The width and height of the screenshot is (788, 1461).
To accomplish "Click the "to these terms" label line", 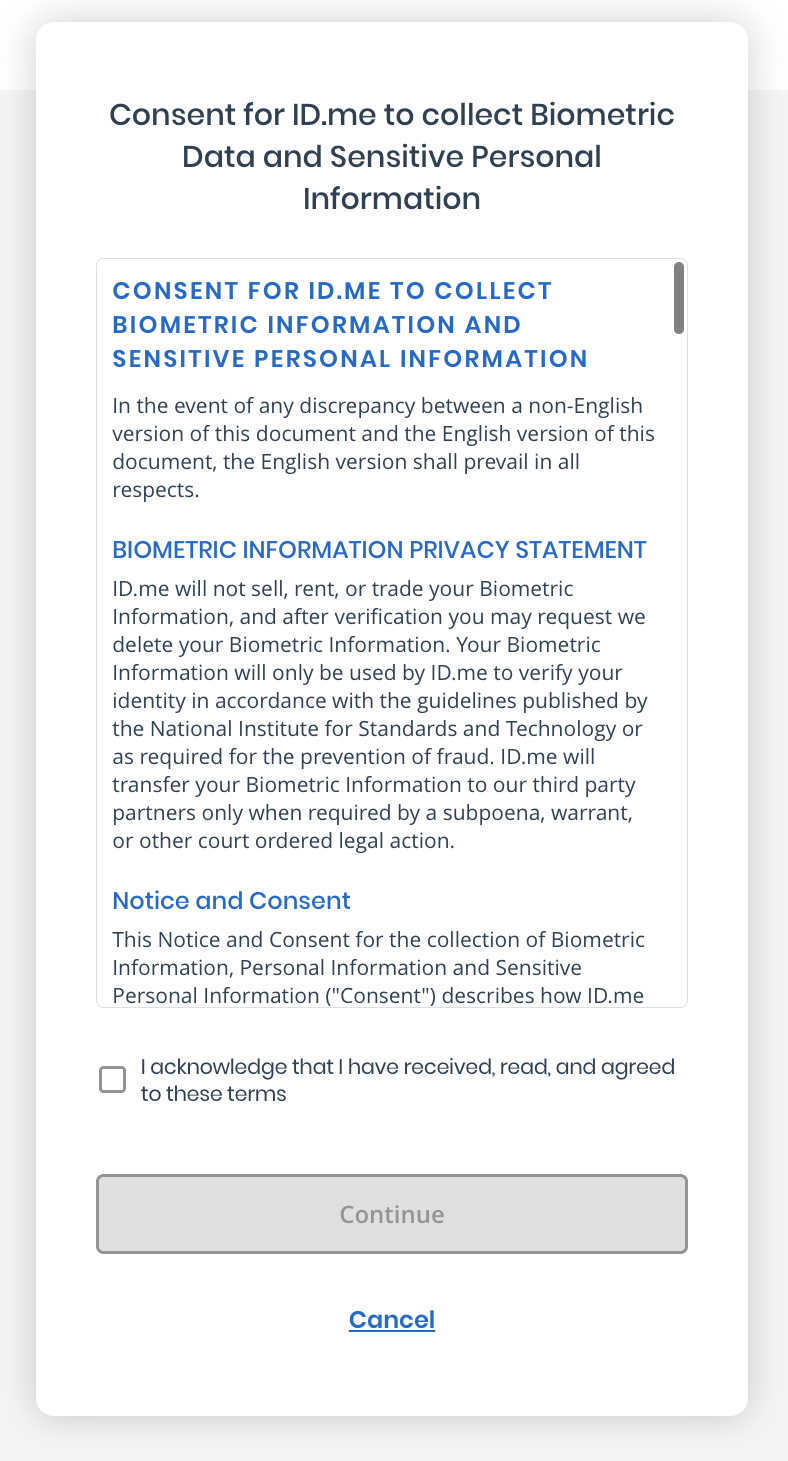I will click(x=213, y=1094).
